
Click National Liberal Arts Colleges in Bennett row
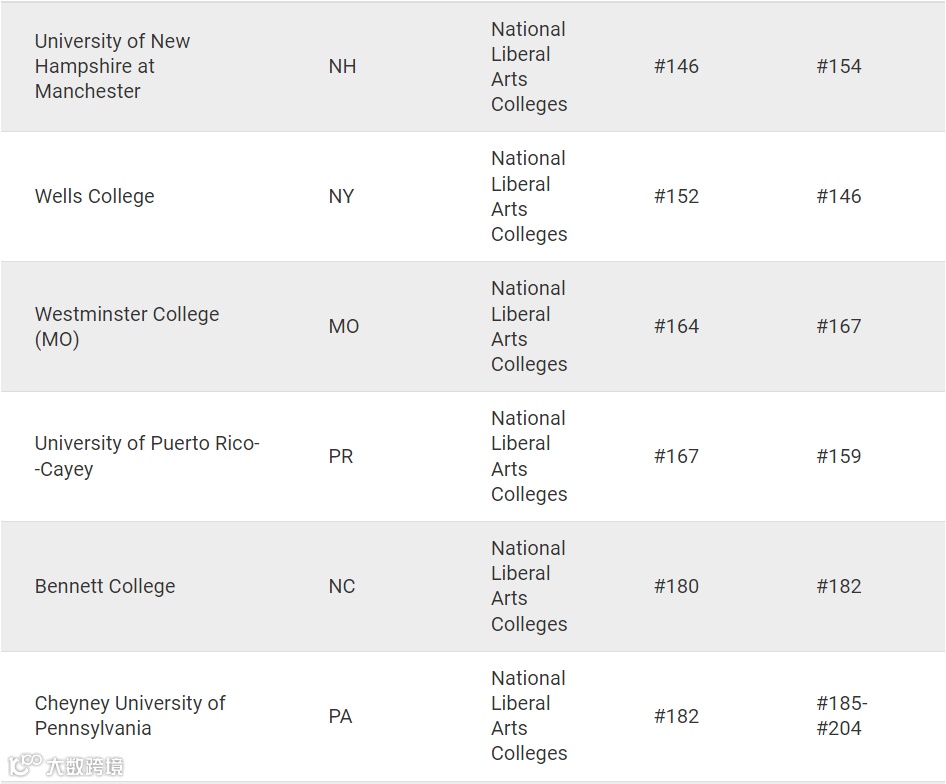(x=528, y=586)
